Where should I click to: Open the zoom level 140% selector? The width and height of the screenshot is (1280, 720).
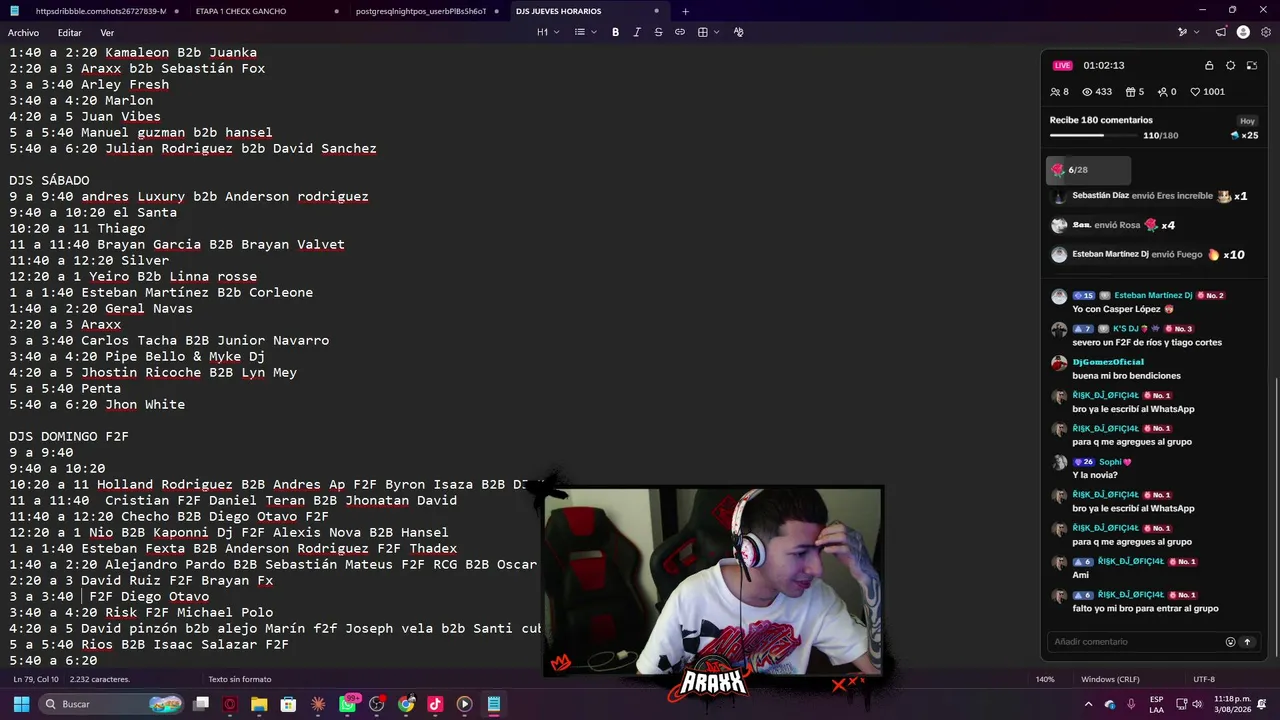(1045, 680)
